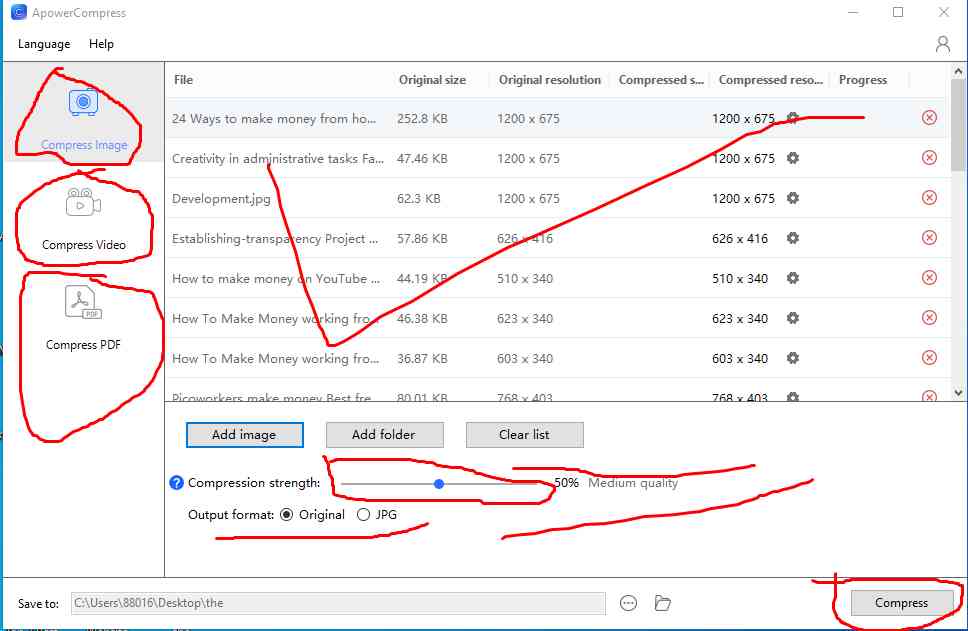Click compressed resolution "623 x 340"
Screen dimensions: 968x631
click(x=740, y=319)
